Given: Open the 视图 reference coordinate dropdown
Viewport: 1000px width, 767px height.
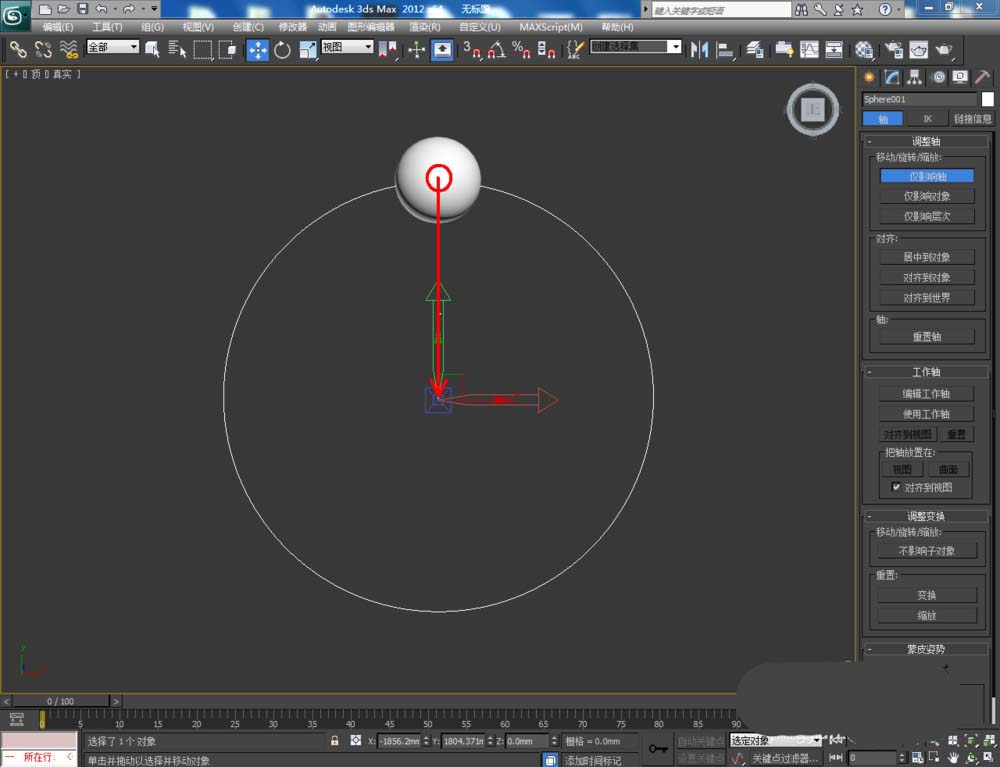Looking at the screenshot, I should pos(347,47).
